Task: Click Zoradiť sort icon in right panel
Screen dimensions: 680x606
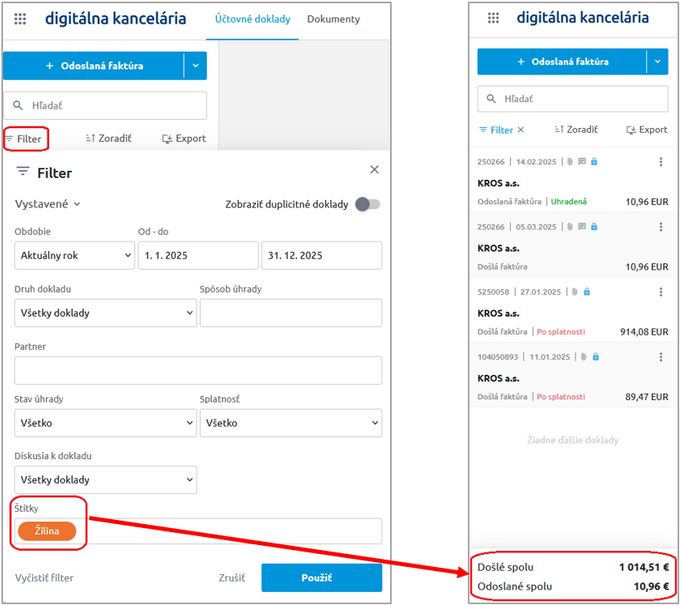Action: coord(558,130)
